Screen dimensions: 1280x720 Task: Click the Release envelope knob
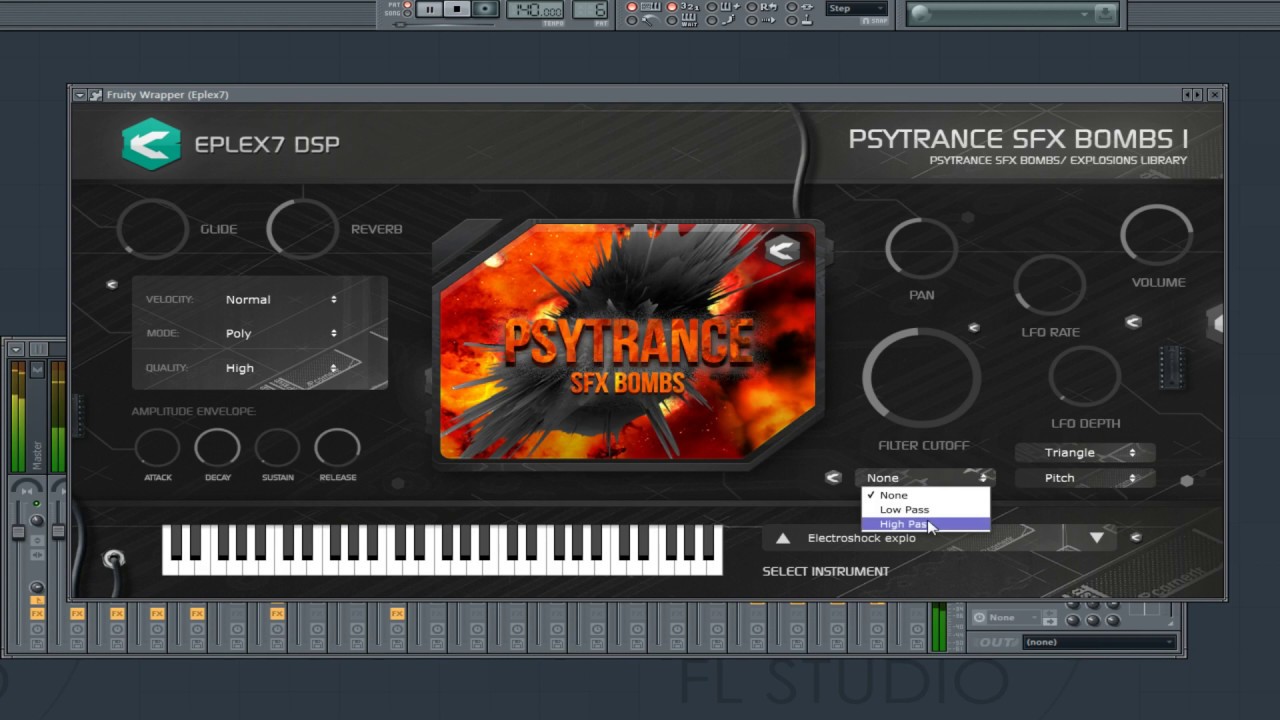pyautogui.click(x=337, y=448)
